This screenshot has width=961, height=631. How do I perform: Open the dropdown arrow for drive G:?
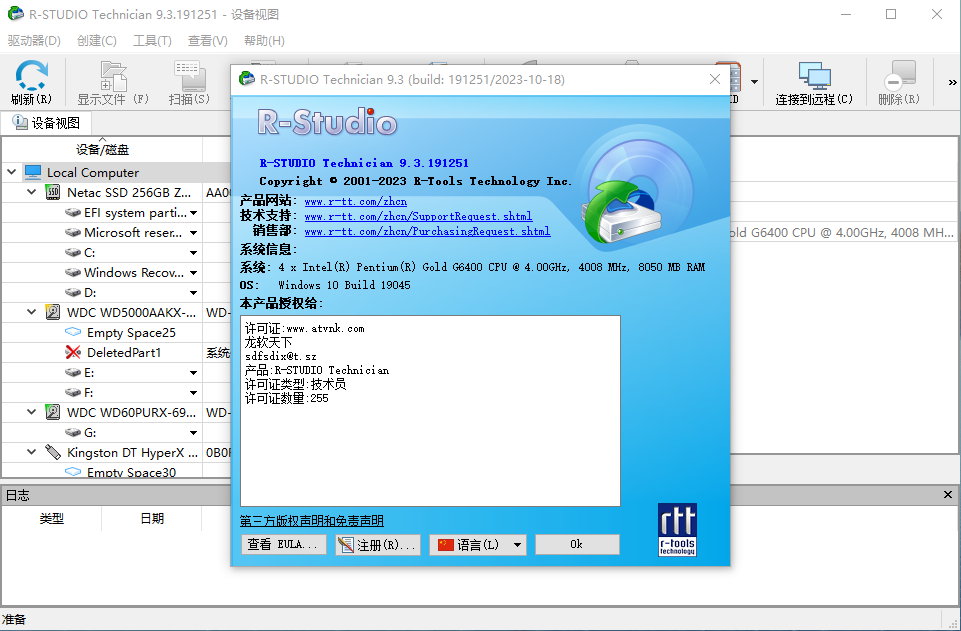[x=194, y=433]
